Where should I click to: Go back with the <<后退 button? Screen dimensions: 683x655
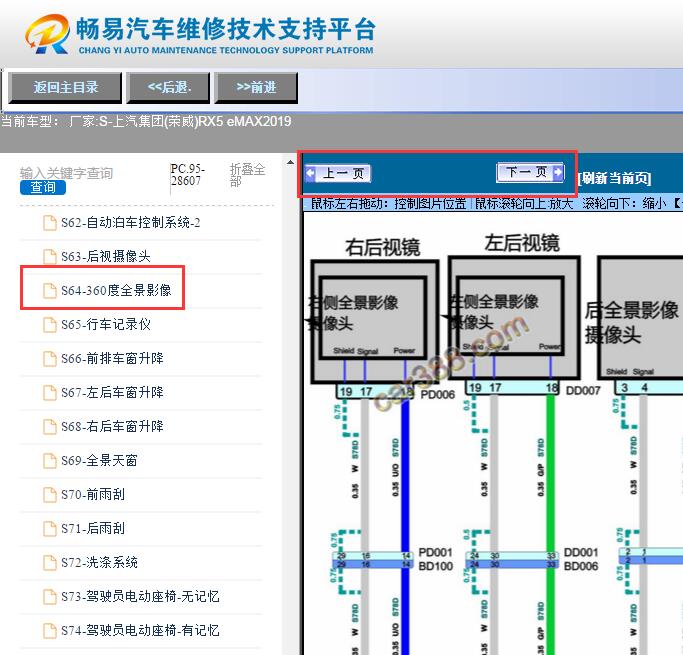point(168,88)
